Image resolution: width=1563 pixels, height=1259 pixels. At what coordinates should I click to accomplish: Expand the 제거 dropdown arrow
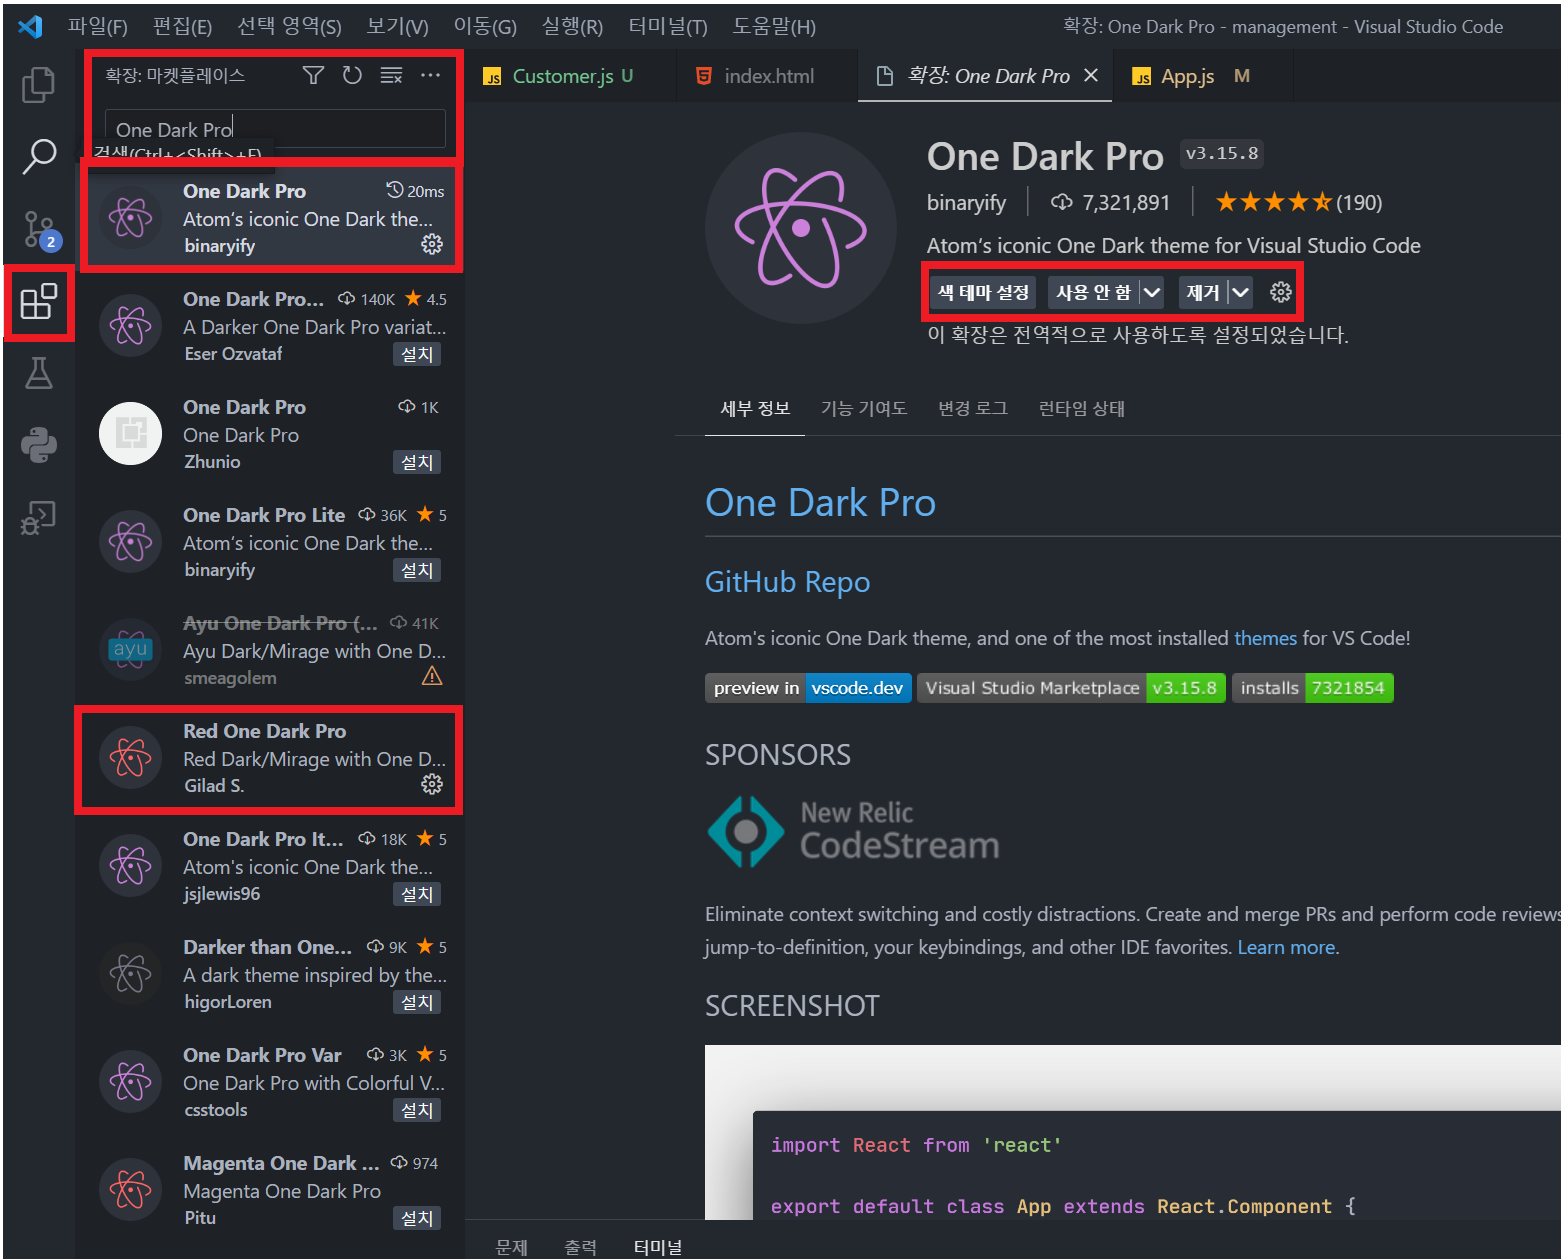tap(1240, 292)
